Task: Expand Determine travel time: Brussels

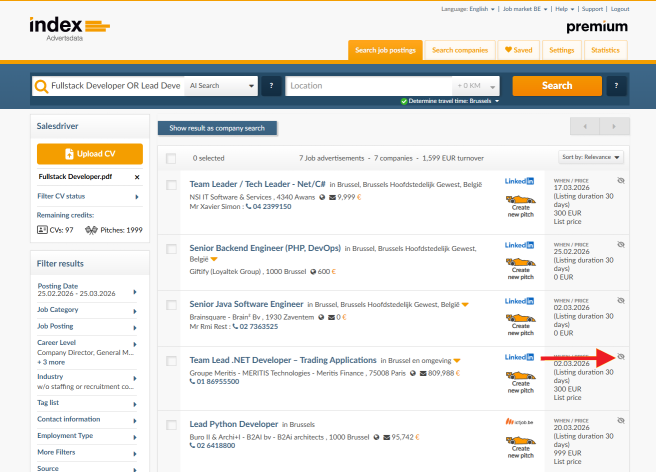Action: [x=450, y=101]
